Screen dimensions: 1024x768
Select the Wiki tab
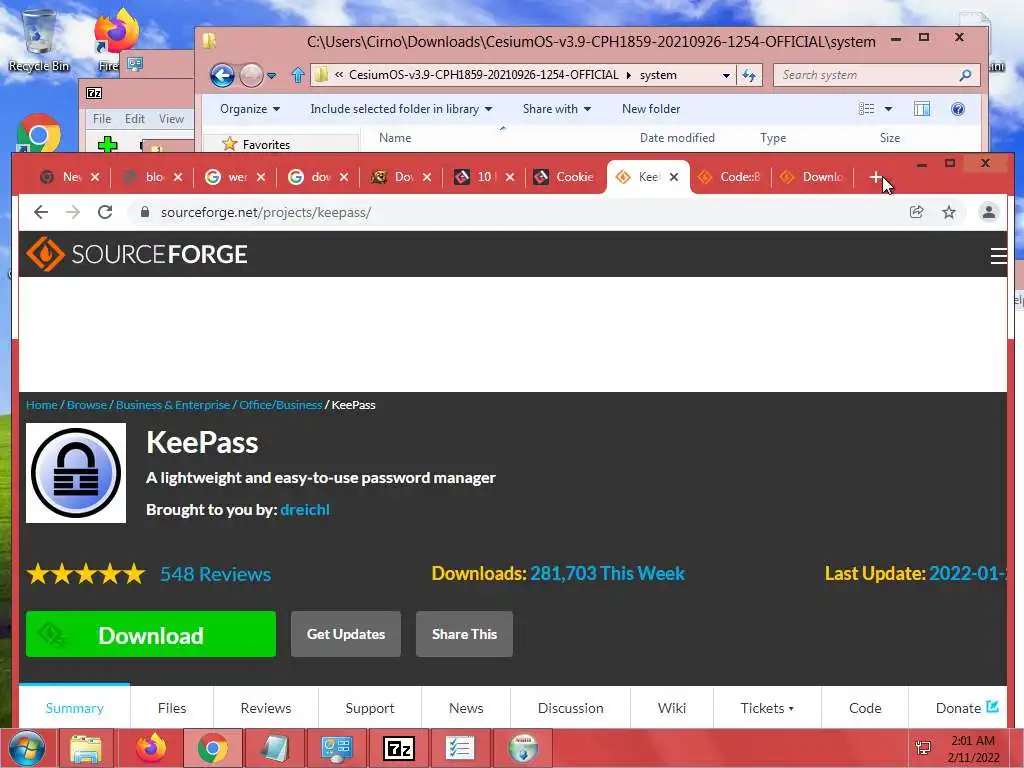pyautogui.click(x=672, y=708)
